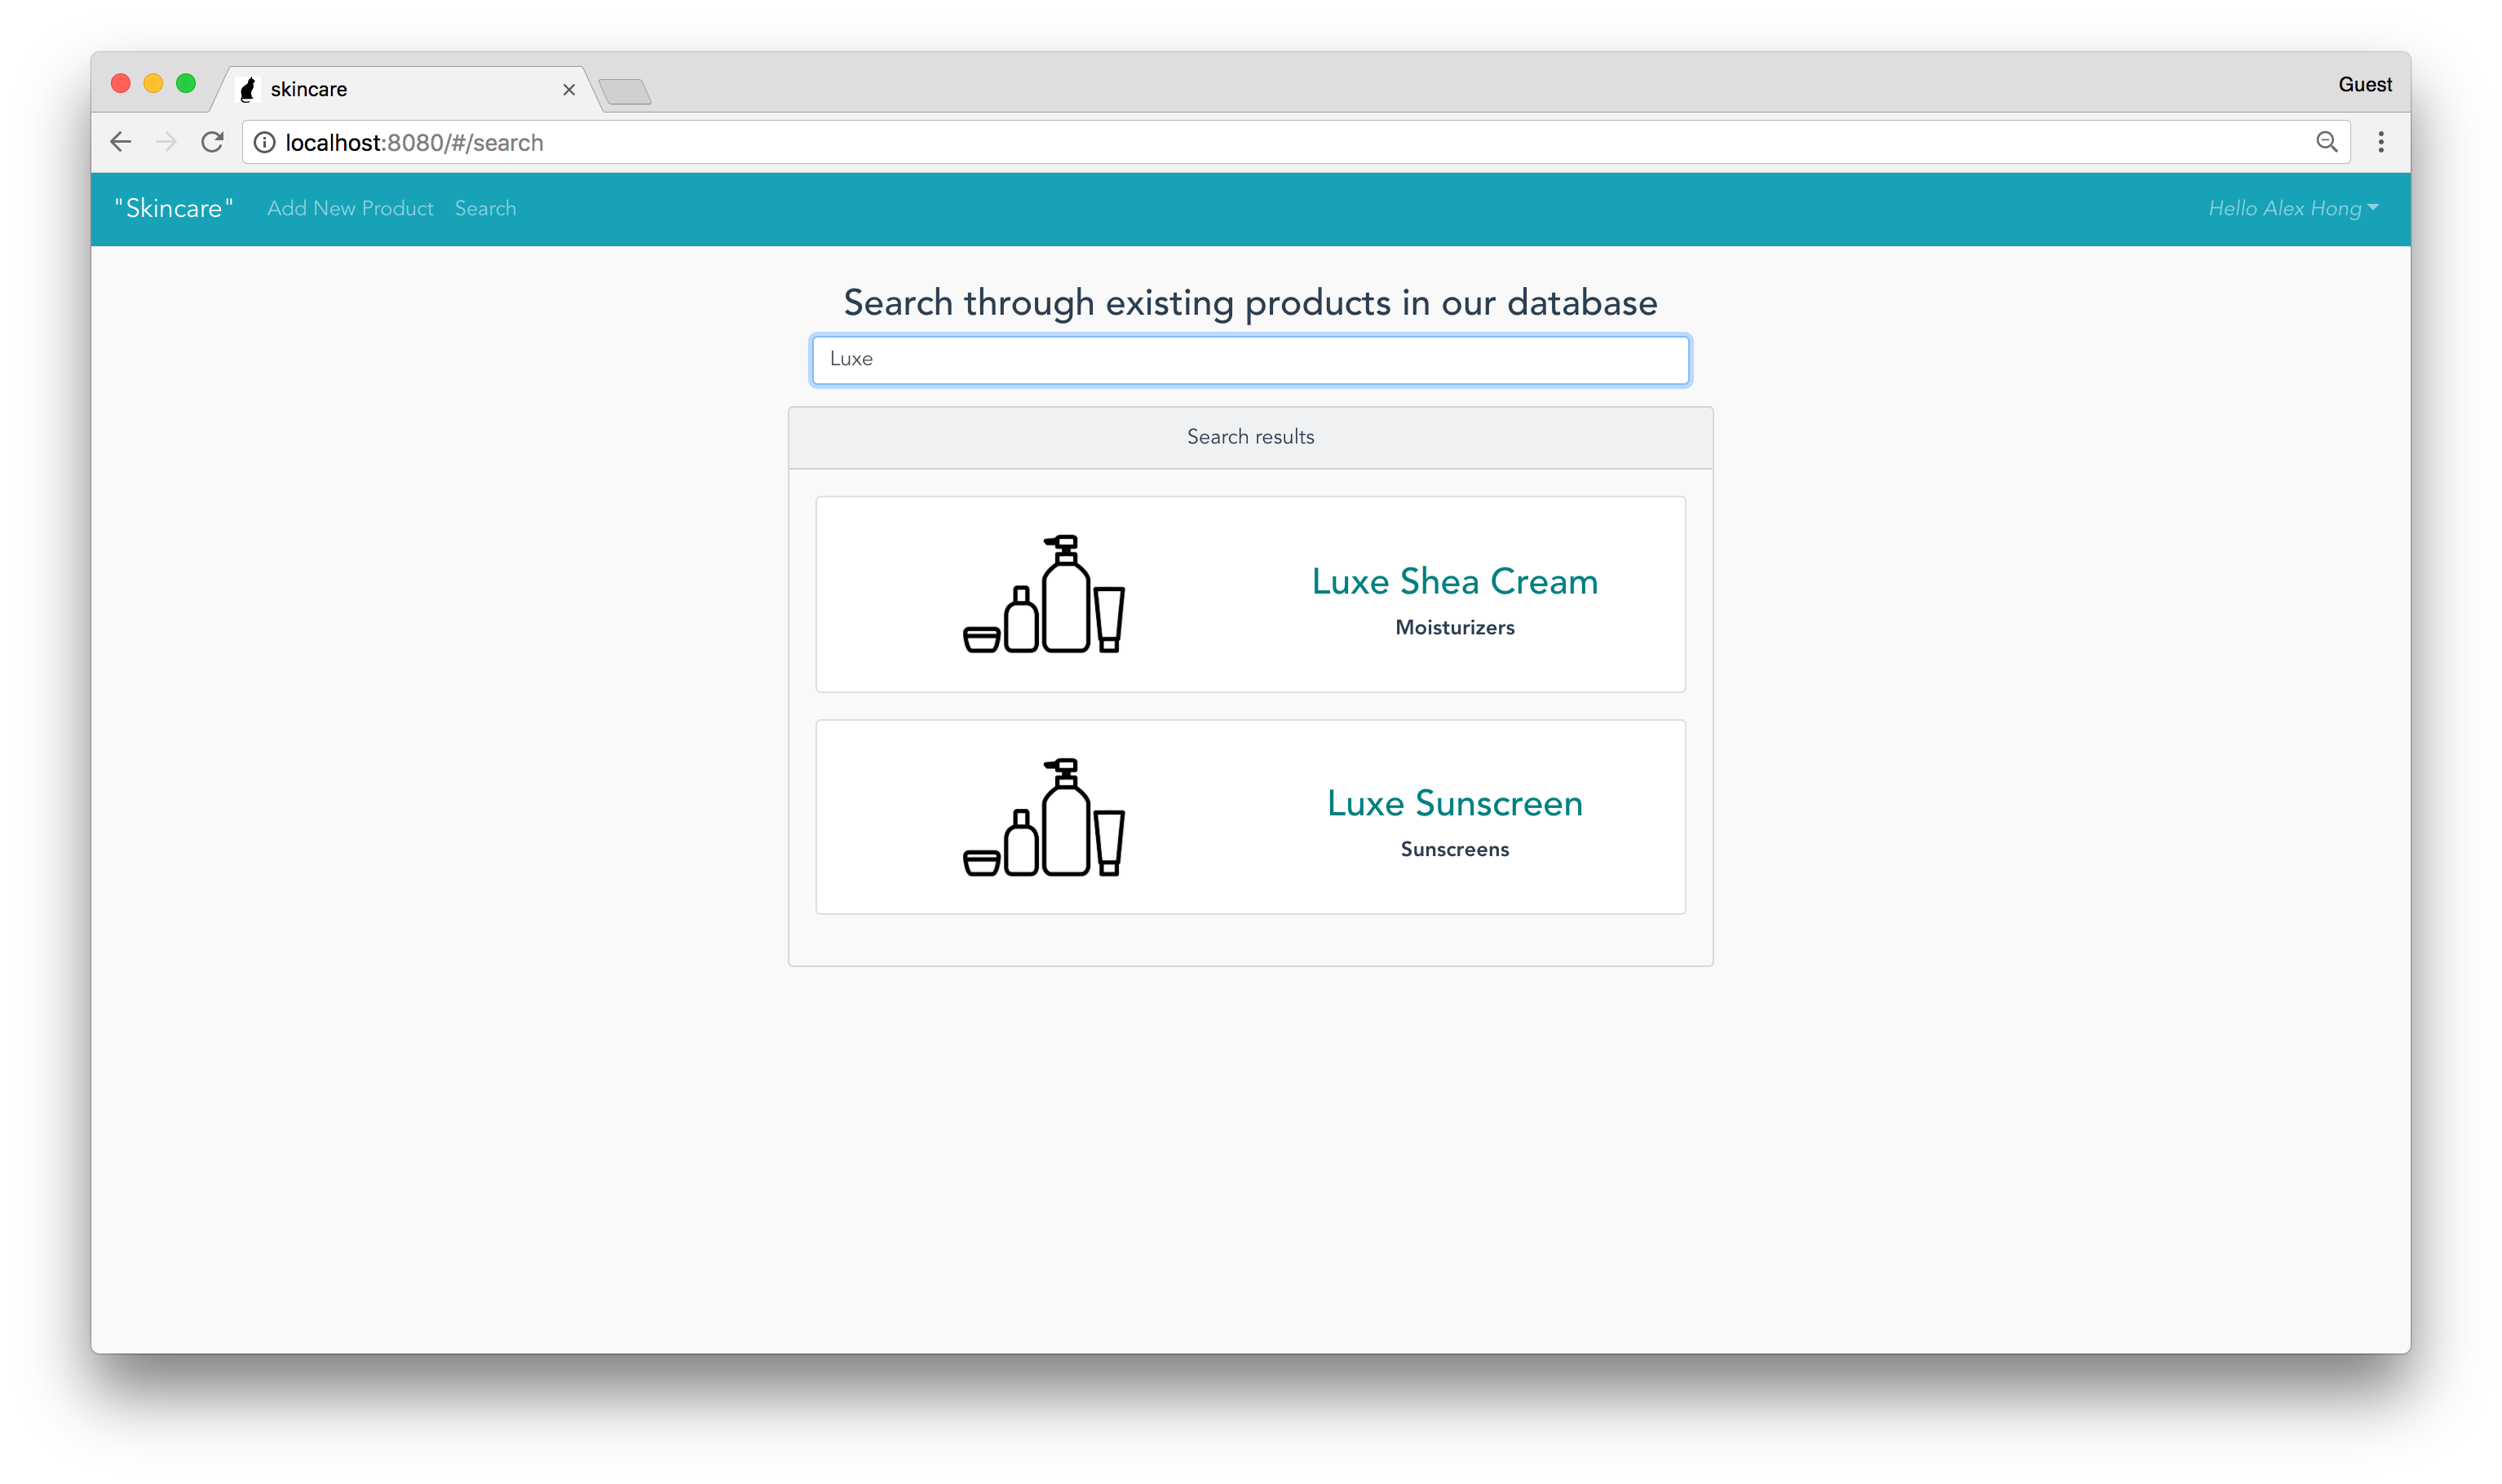Navigate back using the browser arrow
The image size is (2502, 1484).
120,142
